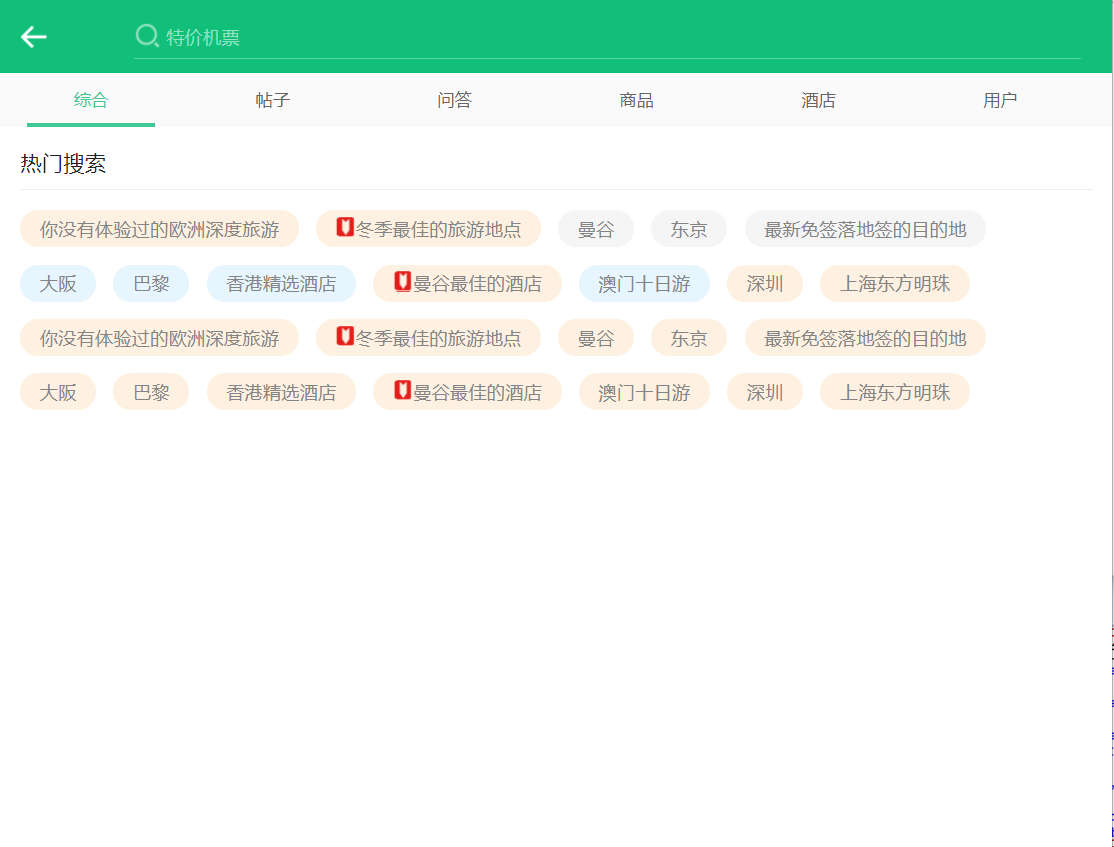Switch to the 综合 tab

pos(91,100)
